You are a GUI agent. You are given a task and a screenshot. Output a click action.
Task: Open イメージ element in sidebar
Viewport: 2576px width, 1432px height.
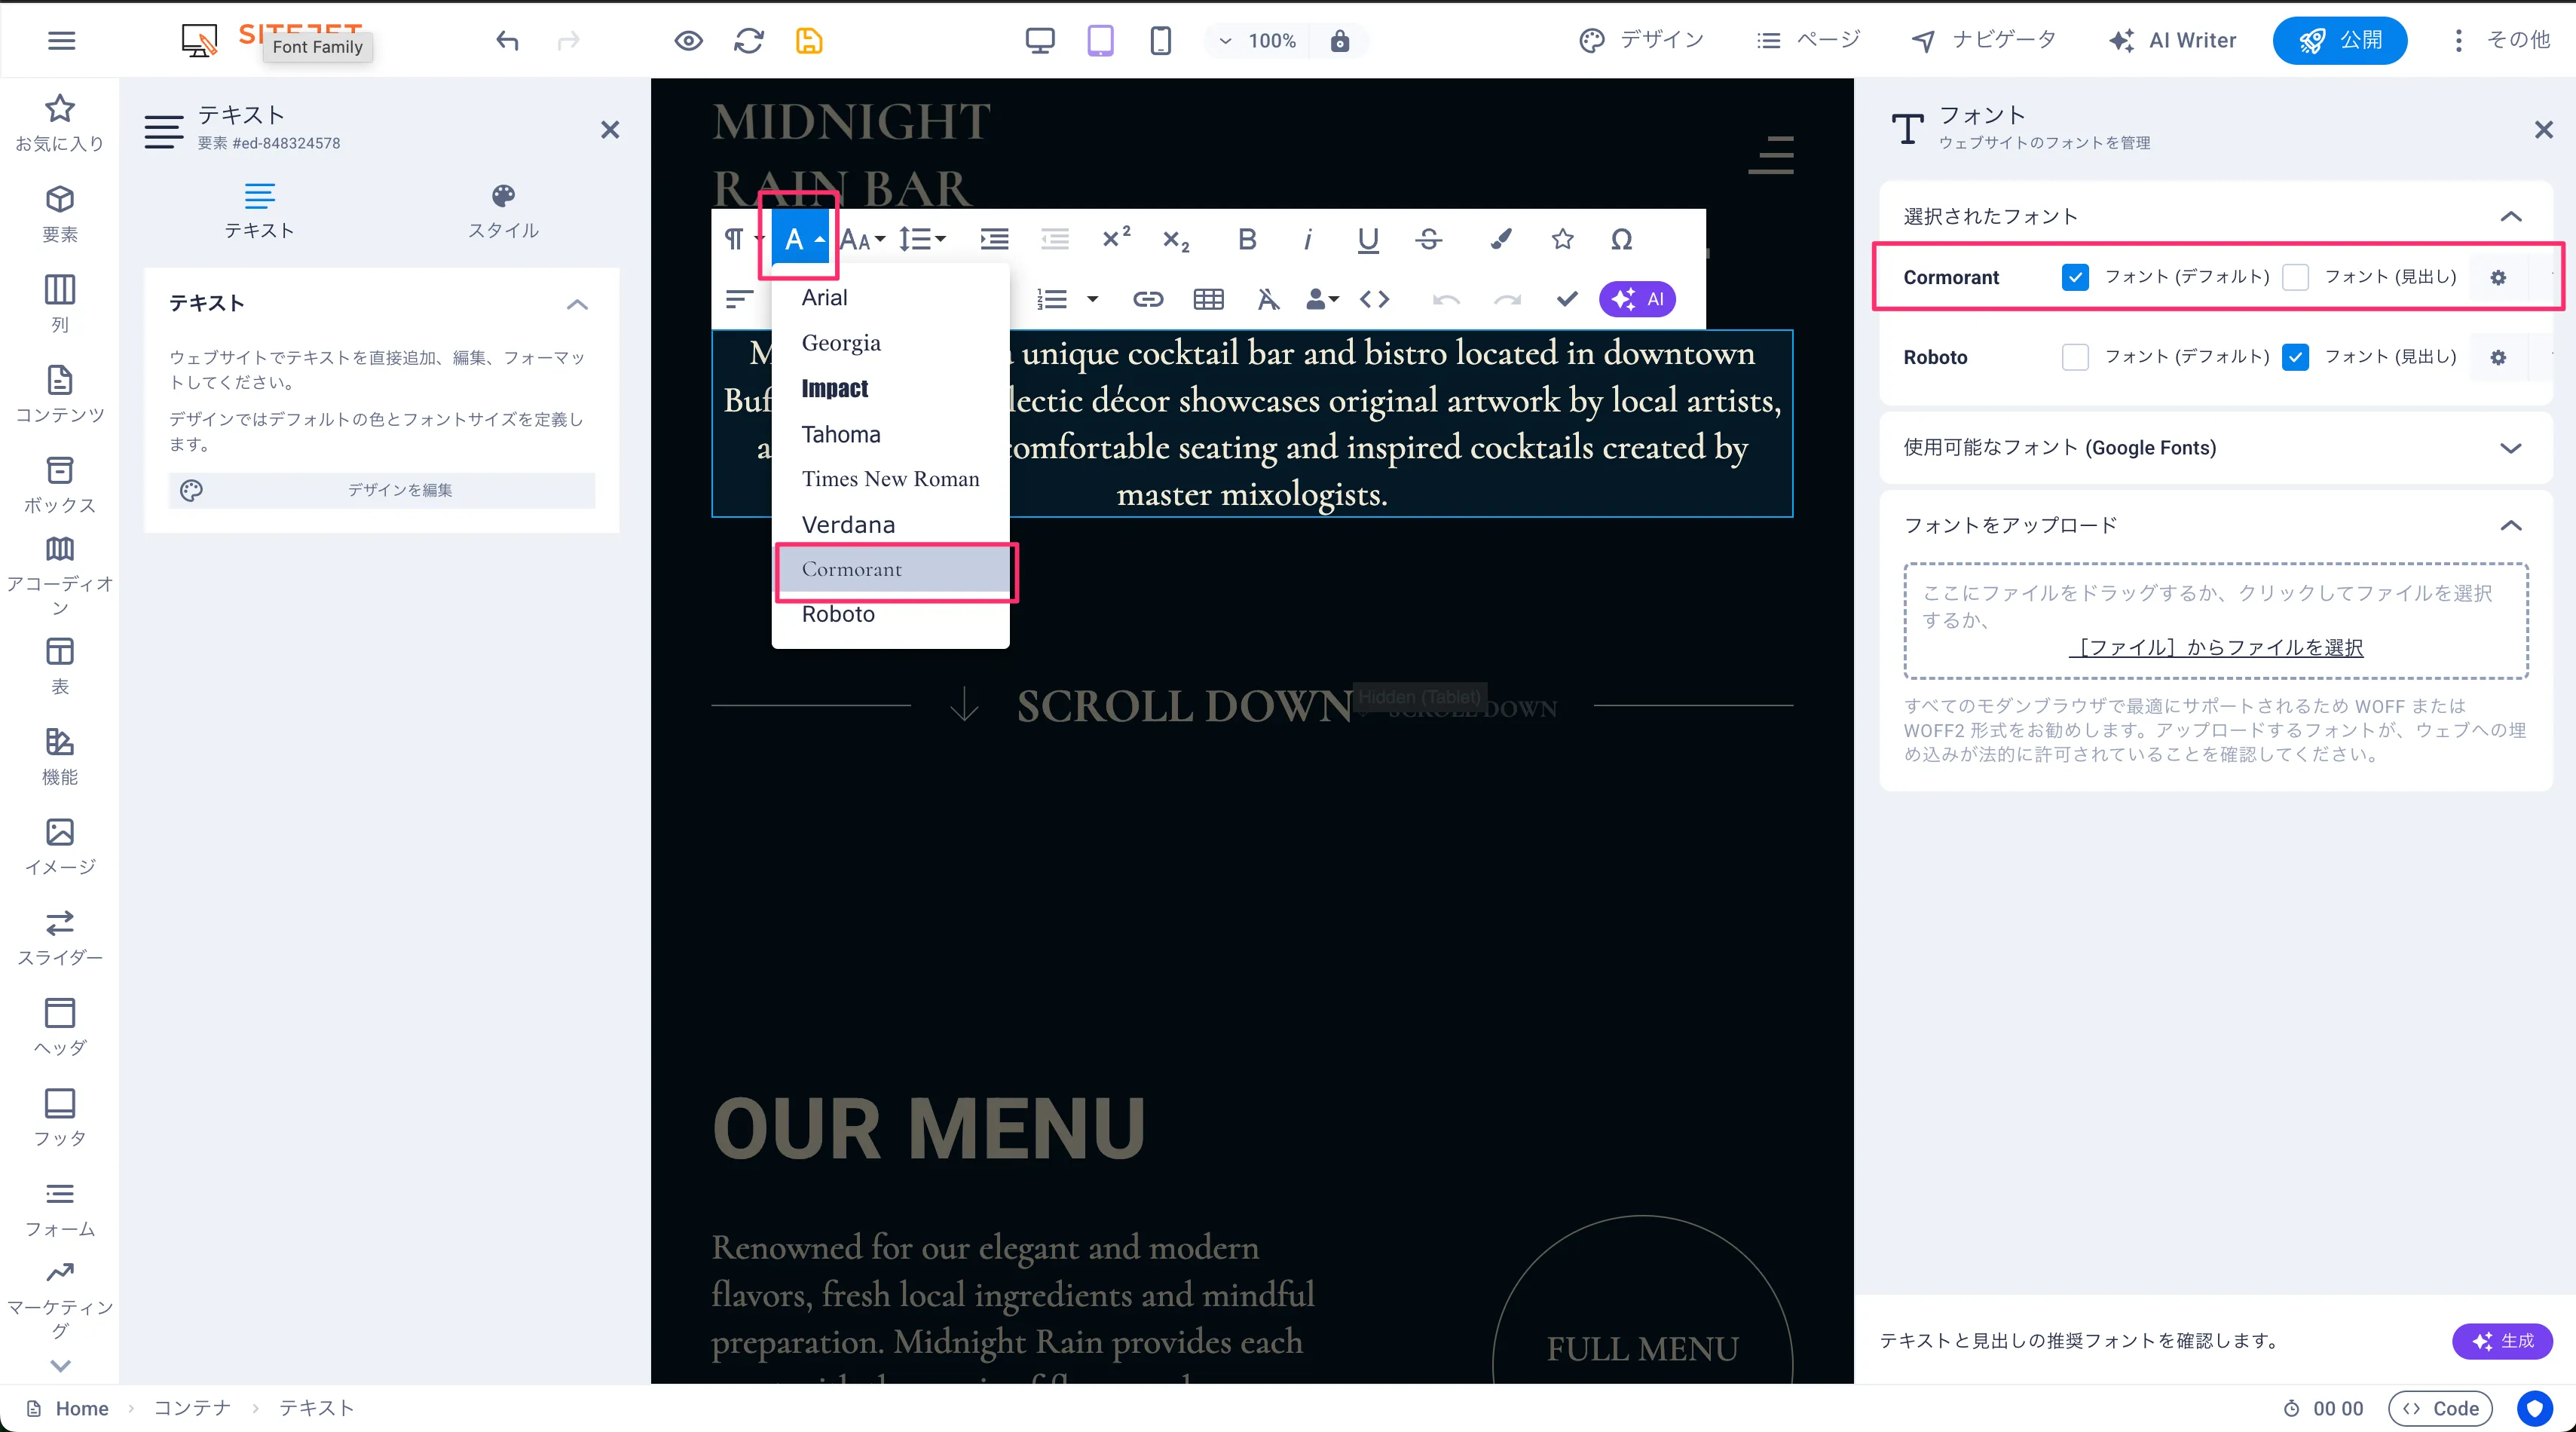point(60,847)
